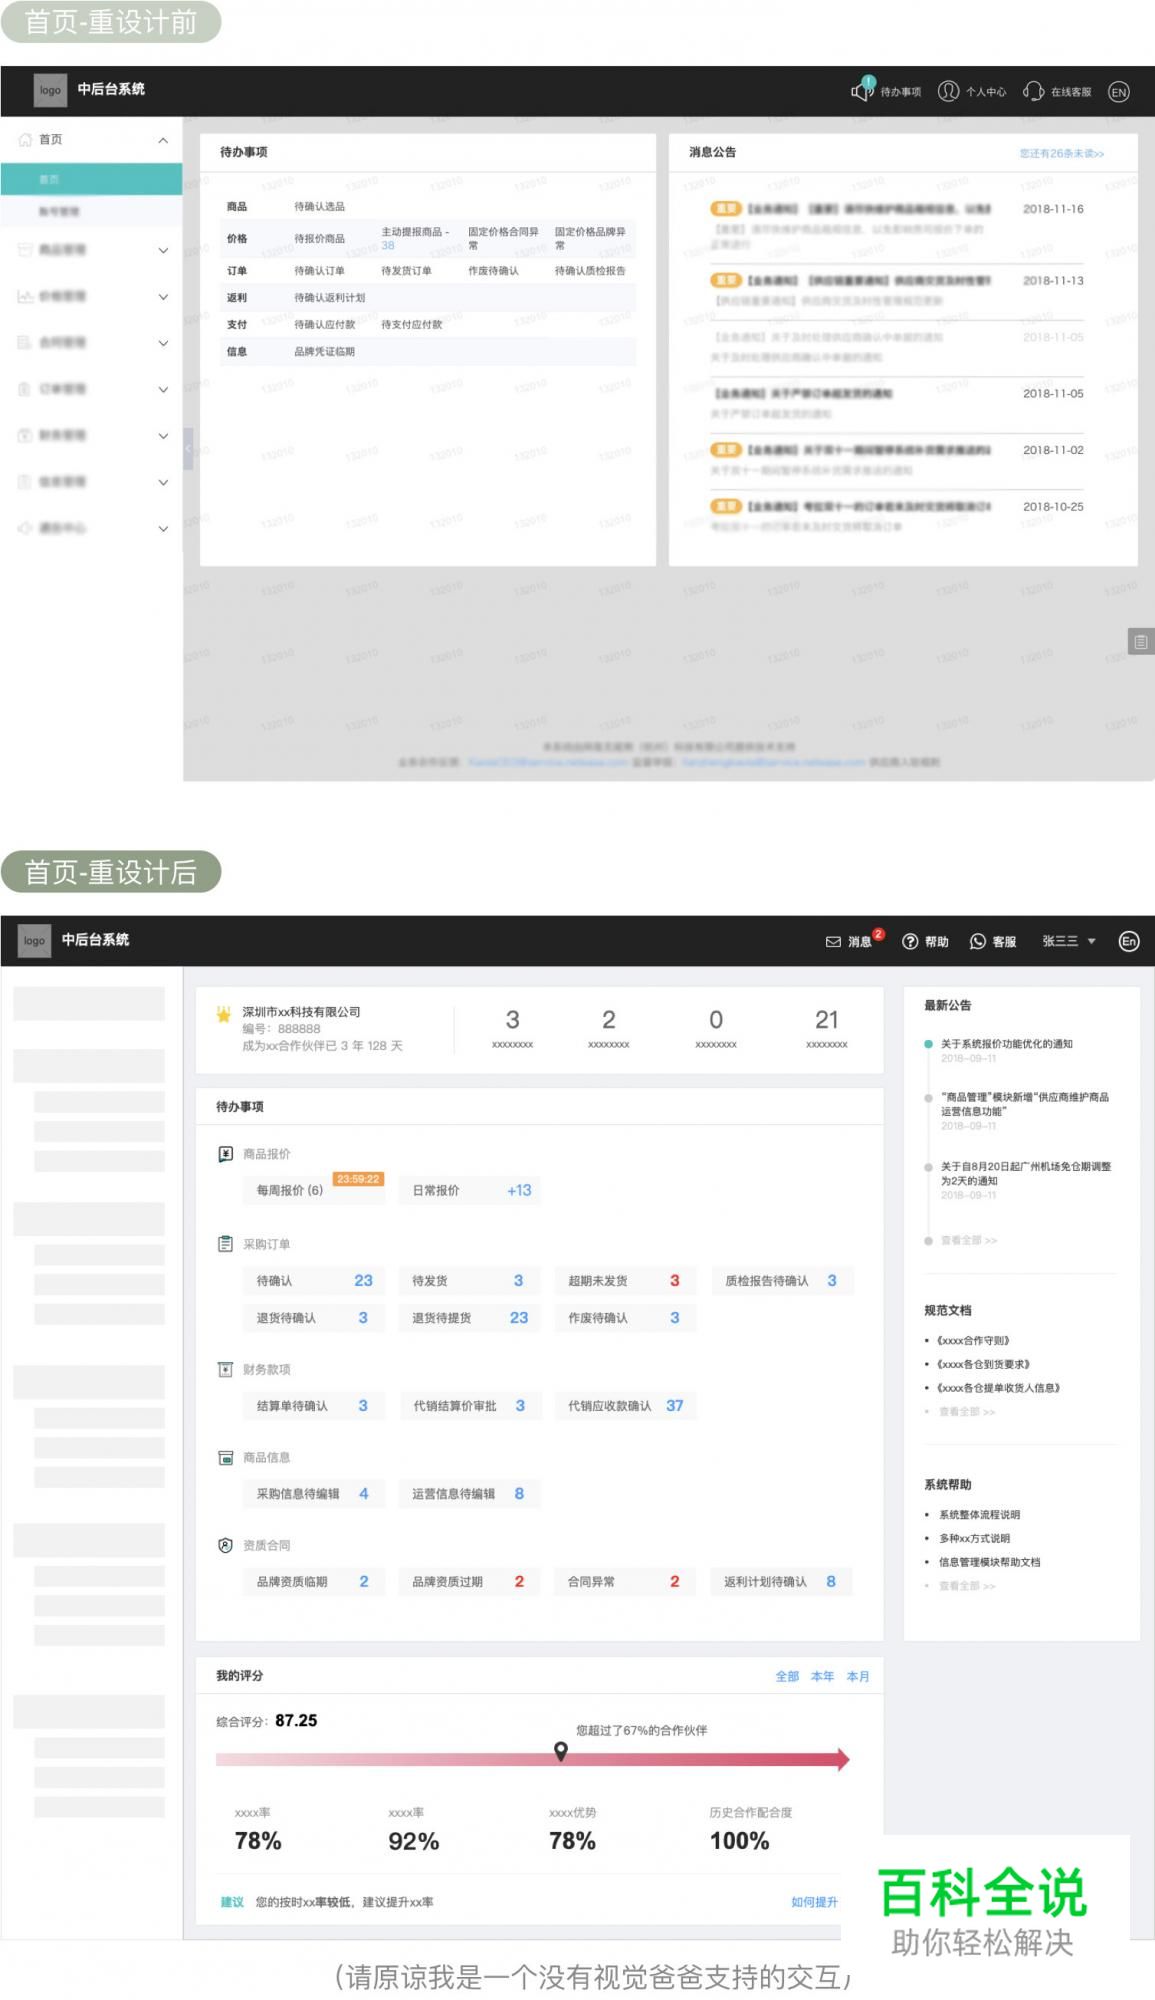The height and width of the screenshot is (2000, 1155).
Task: Click the location pin on the score bar
Action: coord(561,1751)
